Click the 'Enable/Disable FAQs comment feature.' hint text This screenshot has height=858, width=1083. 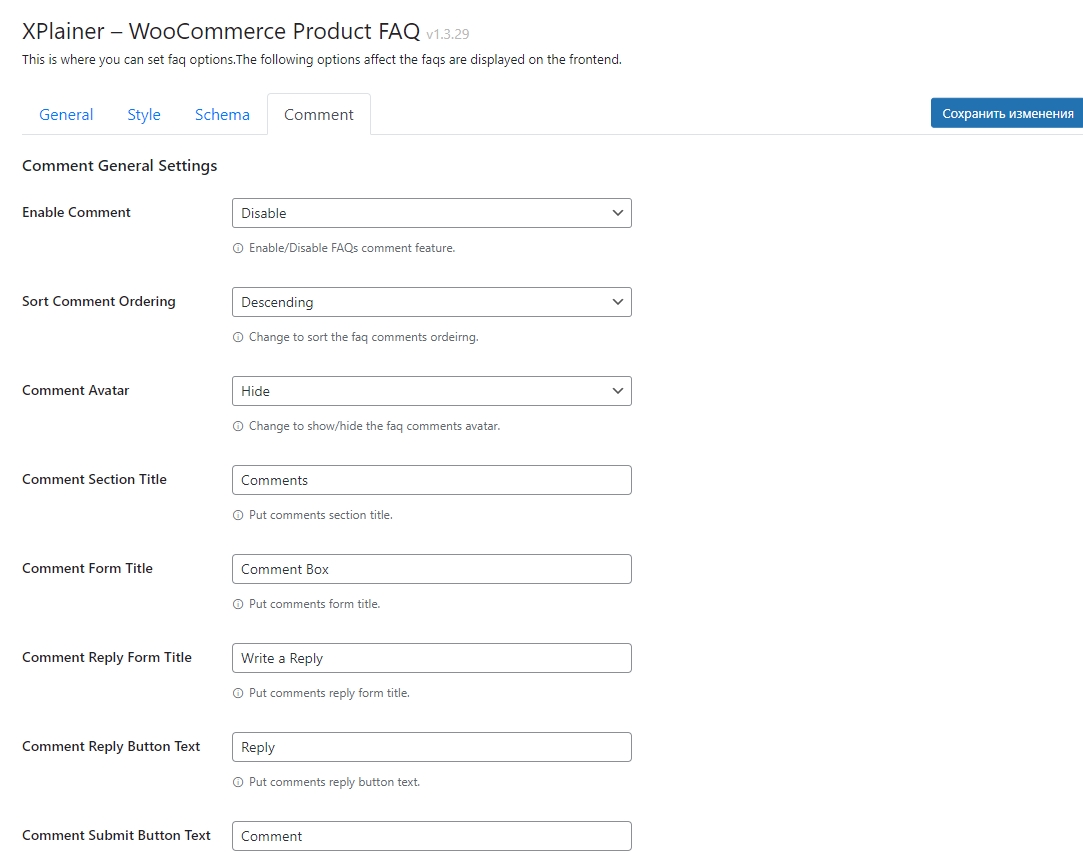point(352,248)
